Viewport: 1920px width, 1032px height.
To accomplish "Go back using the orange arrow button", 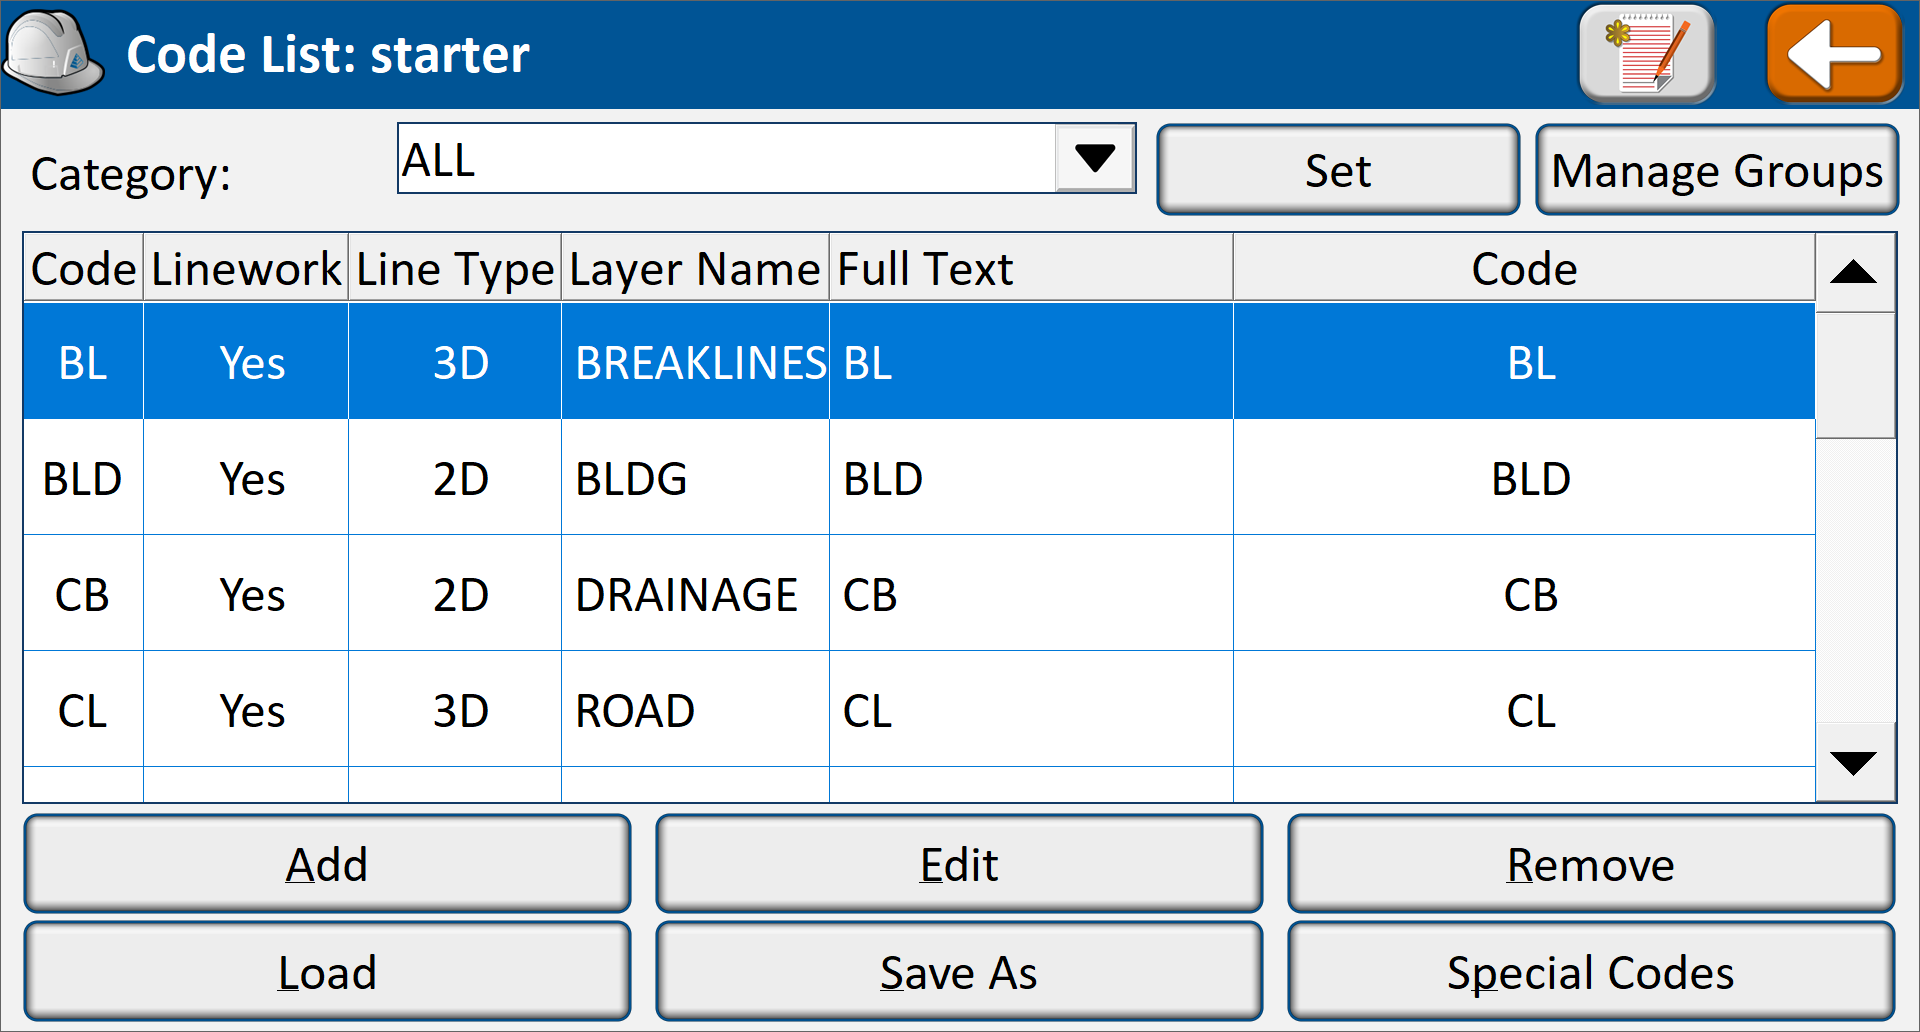I will pyautogui.click(x=1835, y=54).
